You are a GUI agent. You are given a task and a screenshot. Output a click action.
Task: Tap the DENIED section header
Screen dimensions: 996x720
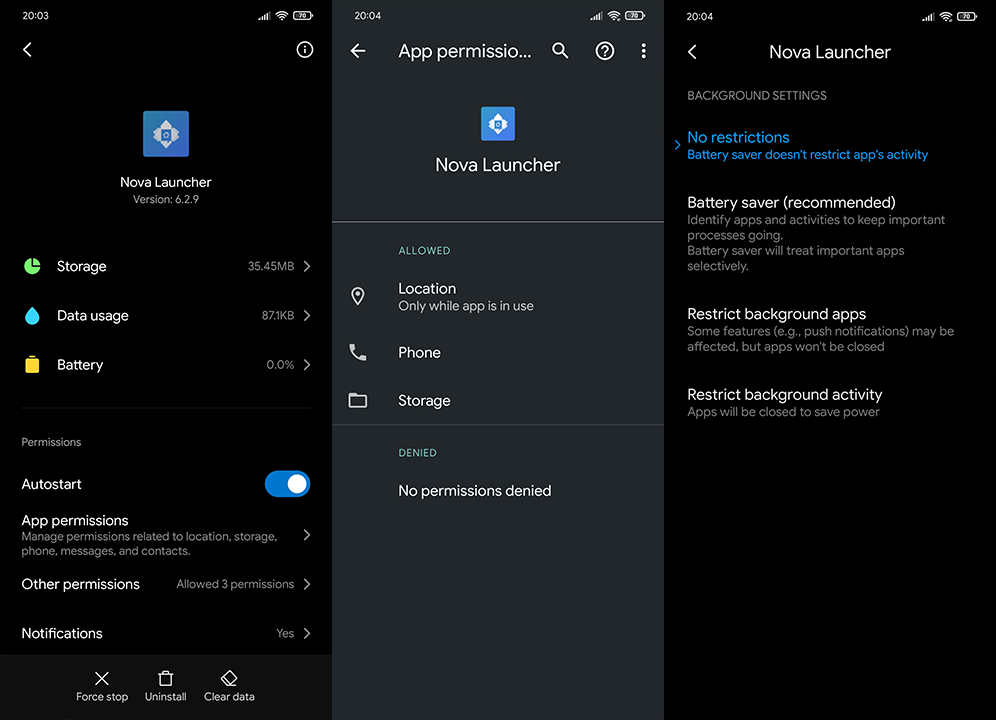pos(417,453)
